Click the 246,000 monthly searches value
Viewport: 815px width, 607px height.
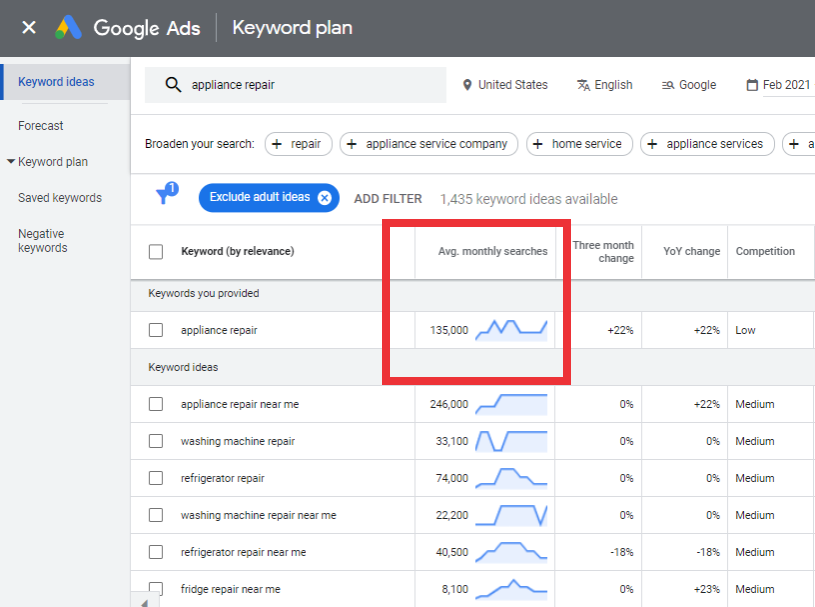449,404
